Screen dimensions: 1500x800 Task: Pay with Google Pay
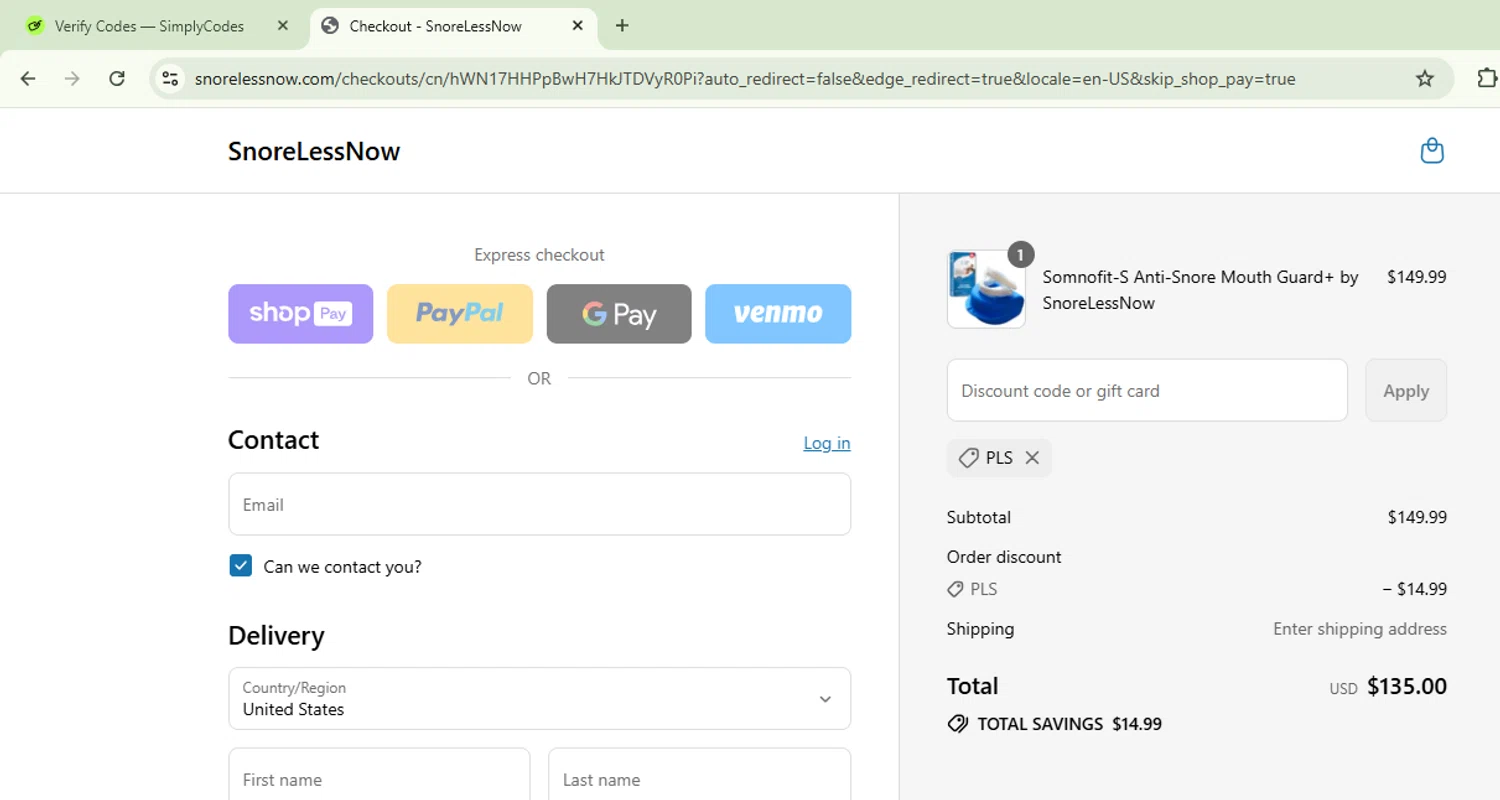coord(619,314)
